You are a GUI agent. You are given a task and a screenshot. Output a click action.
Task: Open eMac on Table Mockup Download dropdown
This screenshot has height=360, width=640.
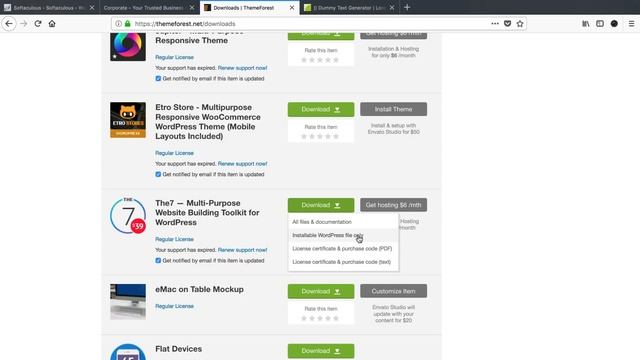point(321,291)
